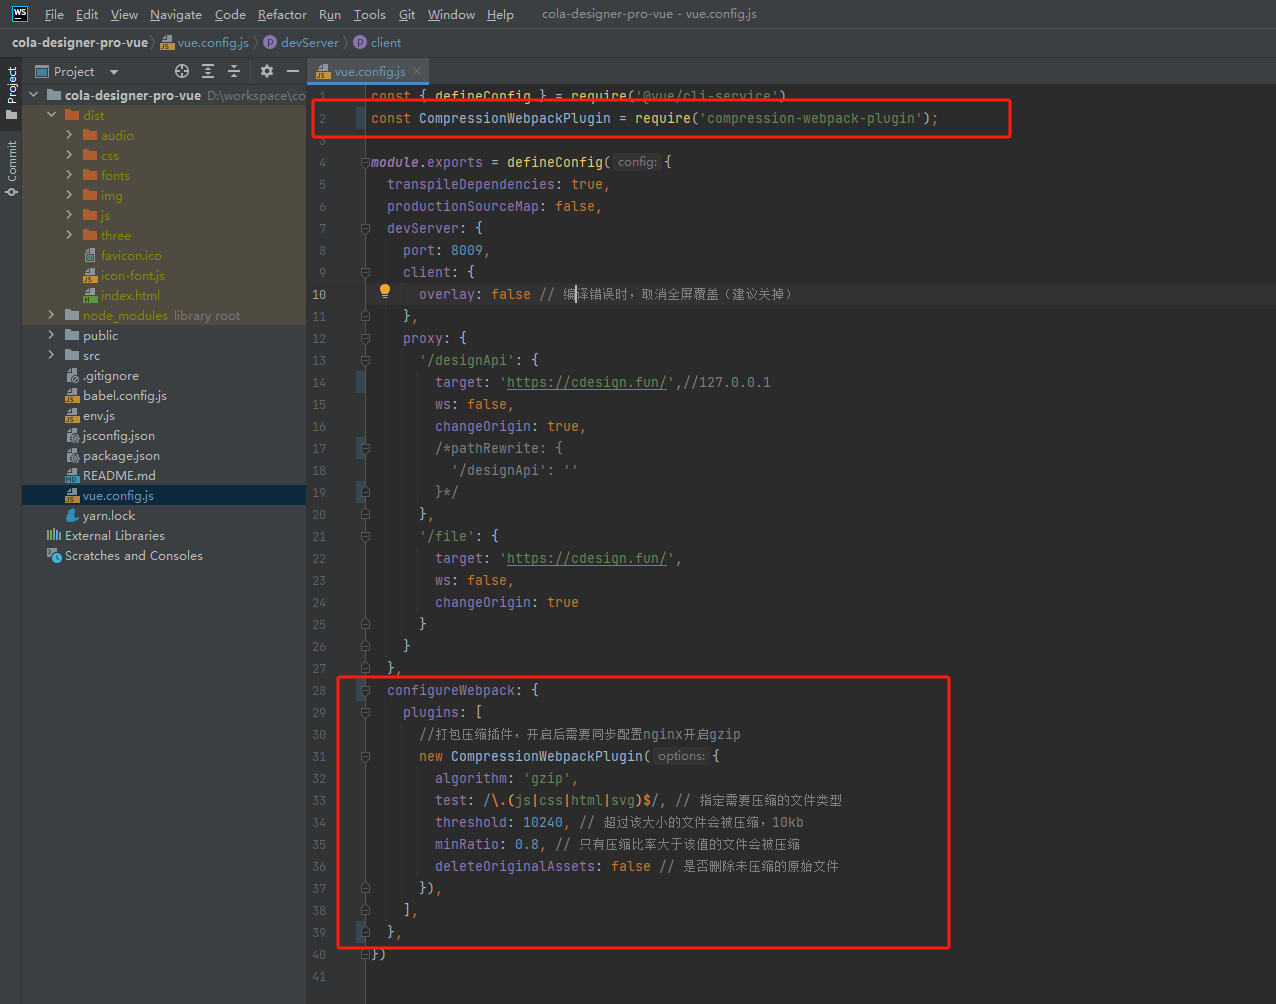
Task: Toggle the Project tool window sidebar button
Action: click(11, 92)
